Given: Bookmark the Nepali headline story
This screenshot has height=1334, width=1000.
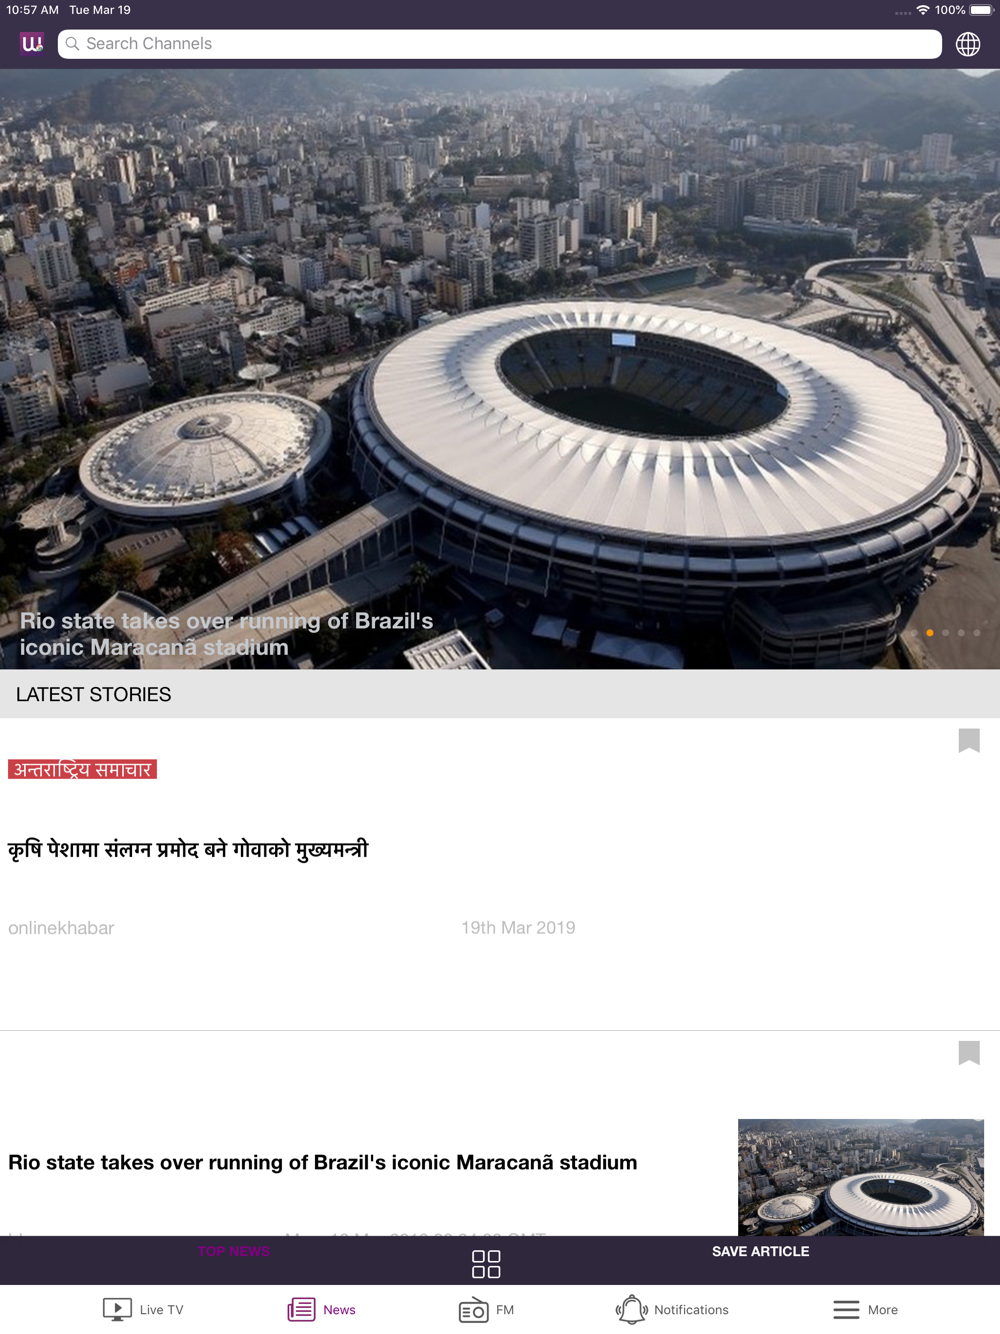Looking at the screenshot, I should 969,740.
